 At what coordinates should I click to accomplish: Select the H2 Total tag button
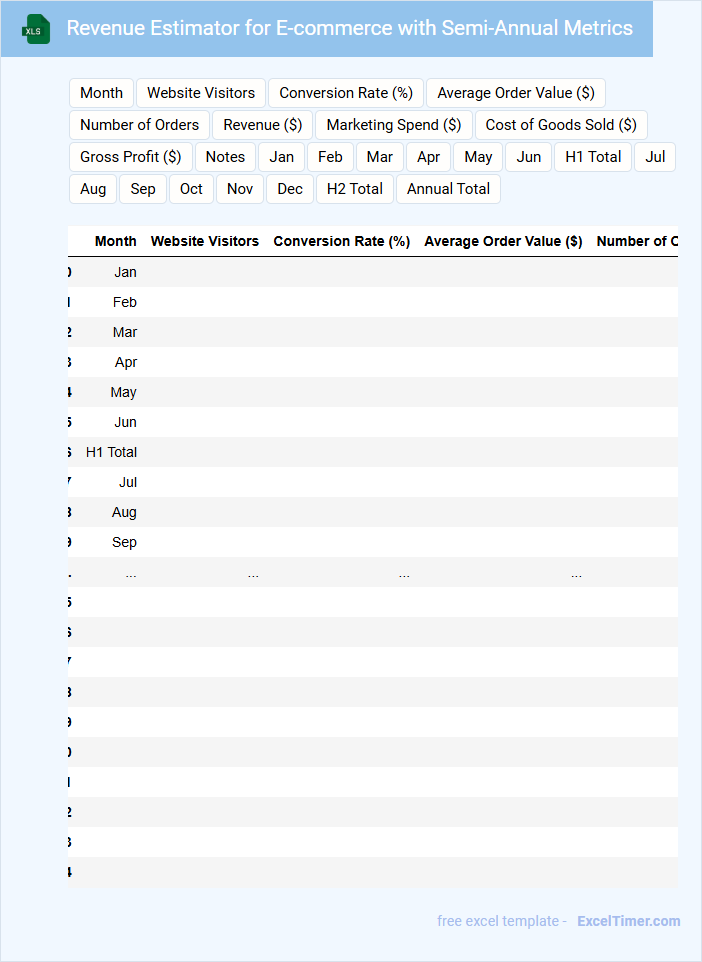coord(355,189)
